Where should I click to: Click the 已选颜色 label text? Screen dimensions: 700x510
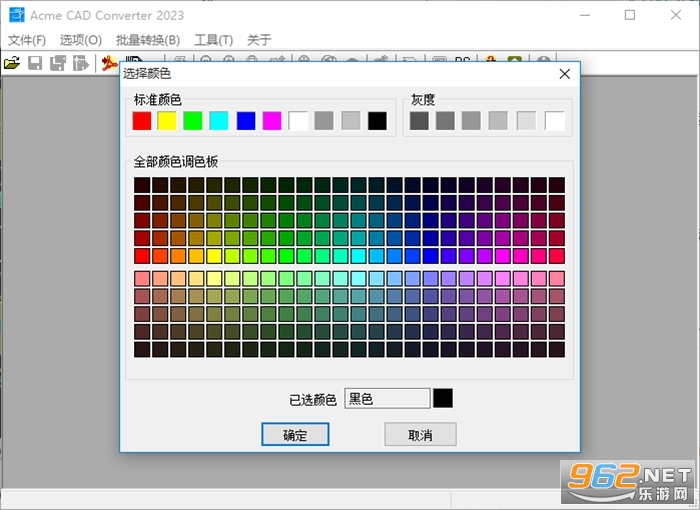[312, 399]
